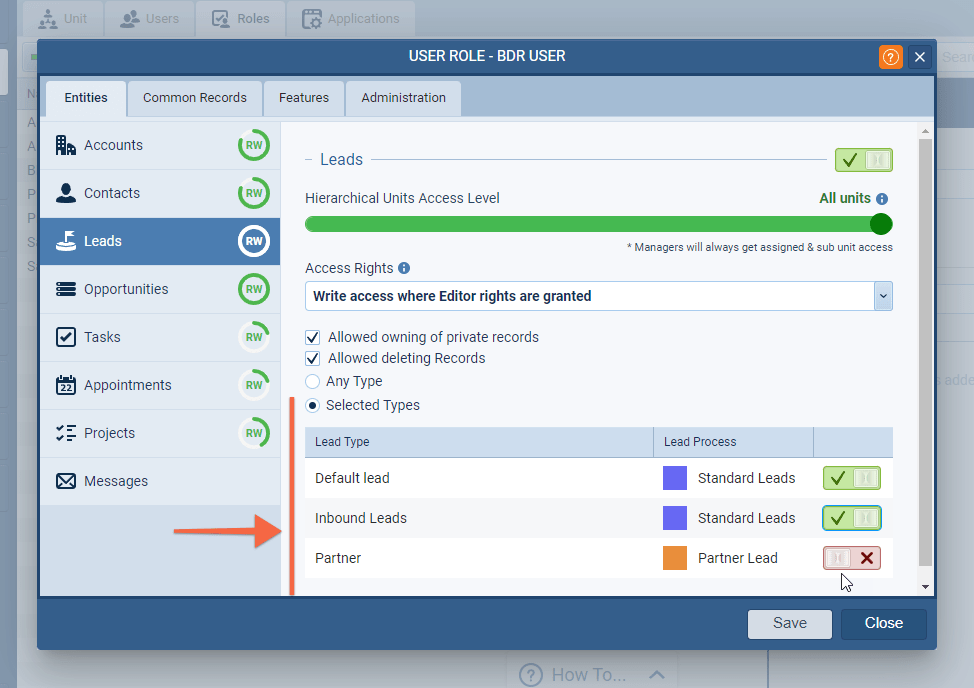Click the Appointments calendar icon
Screen dimensions: 974x688
pos(66,385)
